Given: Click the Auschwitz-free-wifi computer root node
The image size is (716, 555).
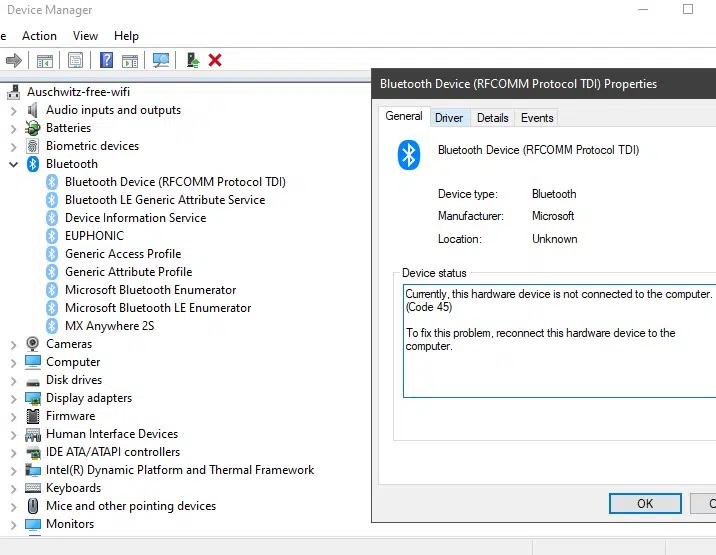Looking at the screenshot, I should [x=78, y=92].
